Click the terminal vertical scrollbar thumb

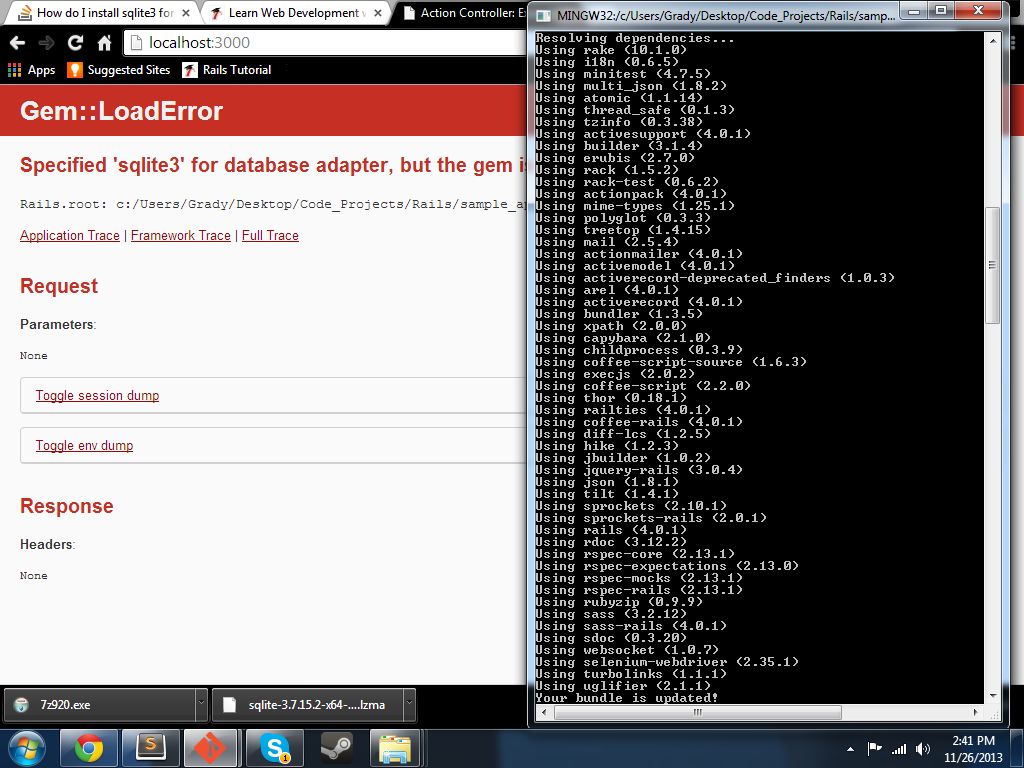tap(993, 265)
